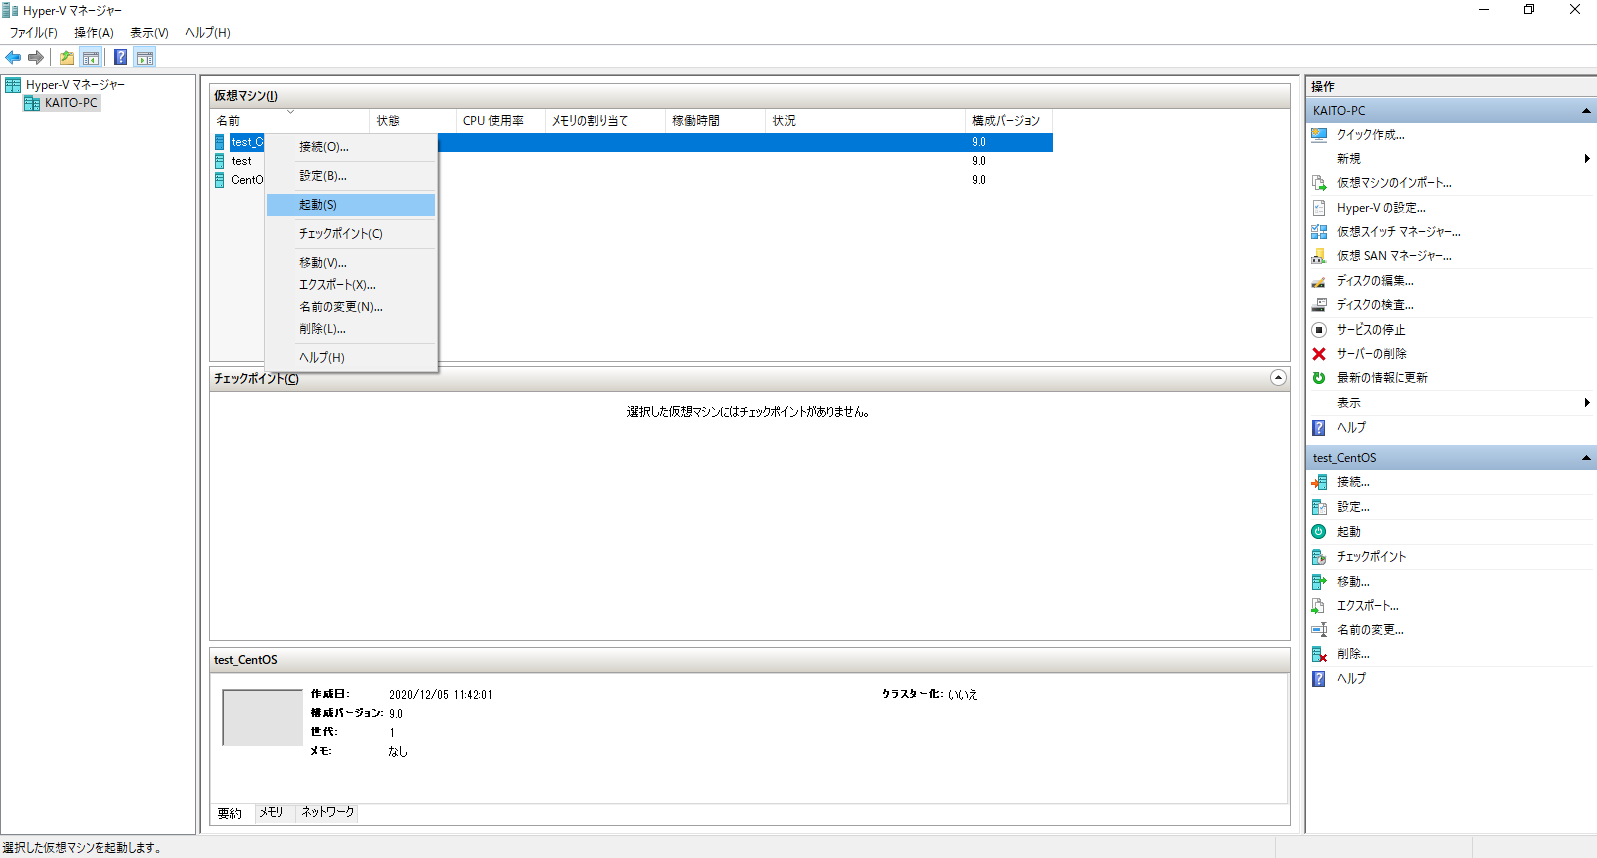The width and height of the screenshot is (1597, 858).
Task: Click 移動... in the test_CentOS actions section
Action: [1353, 582]
